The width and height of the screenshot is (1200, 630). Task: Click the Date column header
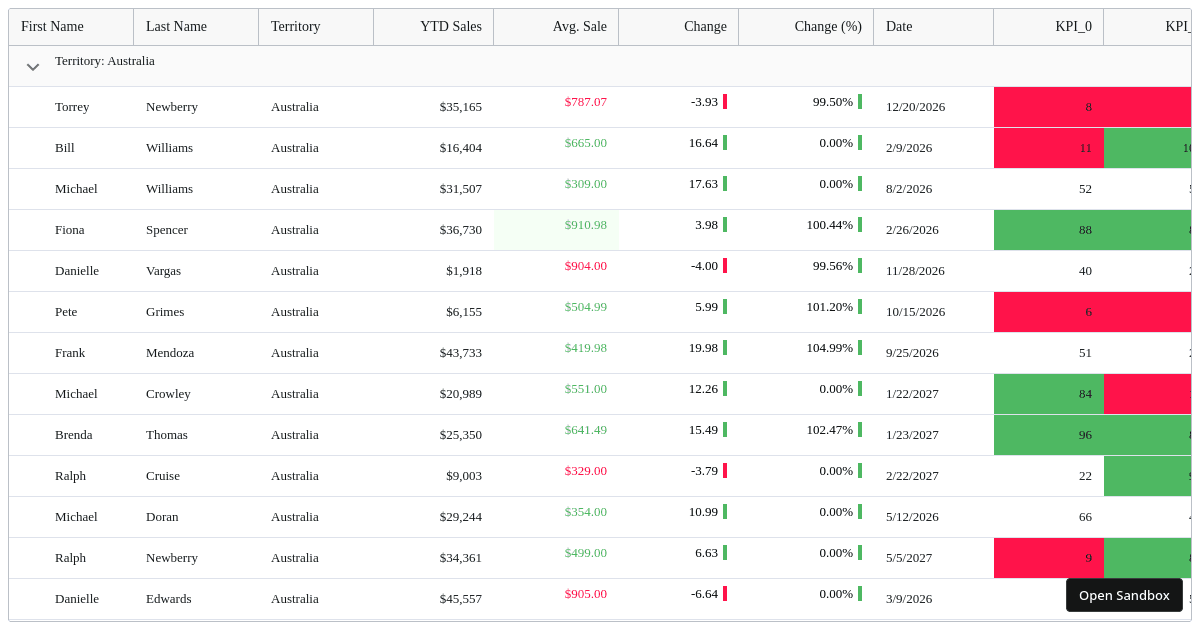click(934, 27)
